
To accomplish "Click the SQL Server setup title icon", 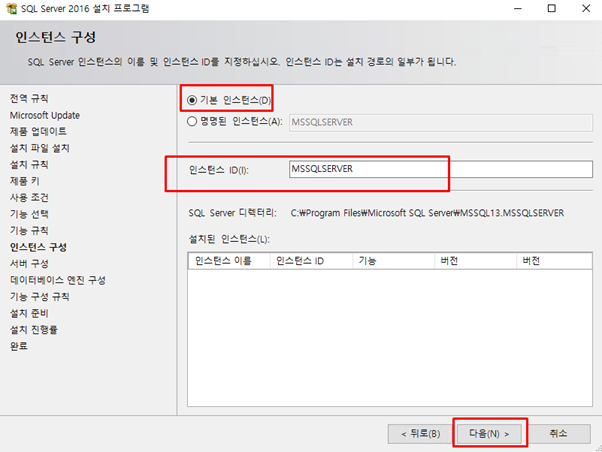I will (12, 8).
